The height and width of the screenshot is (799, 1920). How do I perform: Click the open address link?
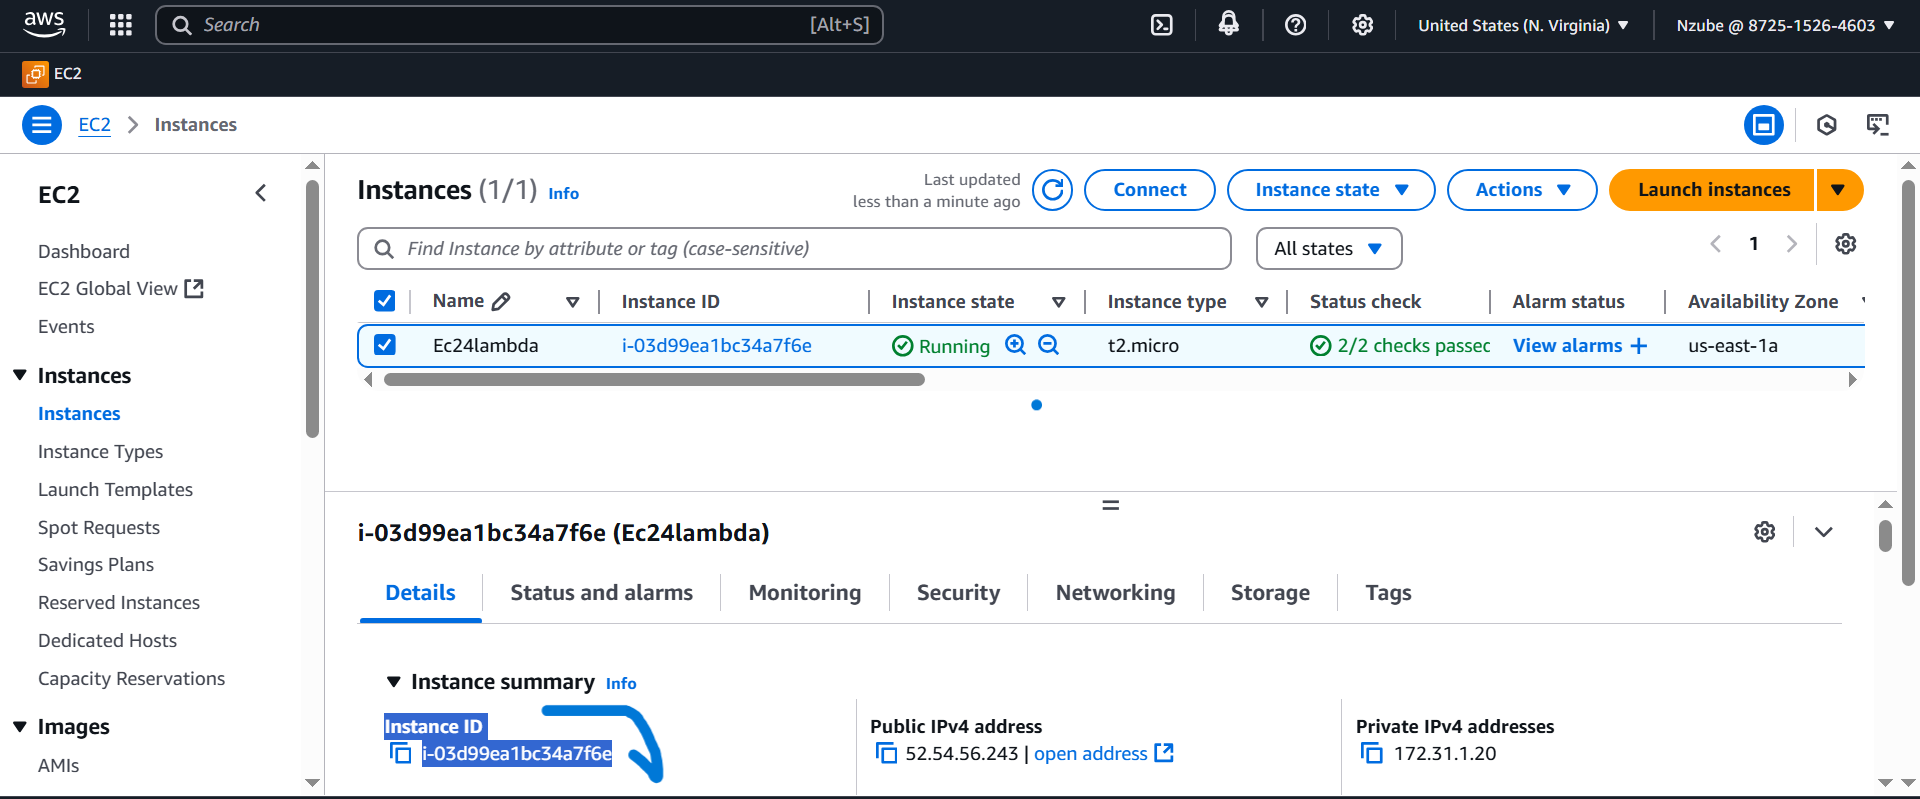pyautogui.click(x=1091, y=754)
